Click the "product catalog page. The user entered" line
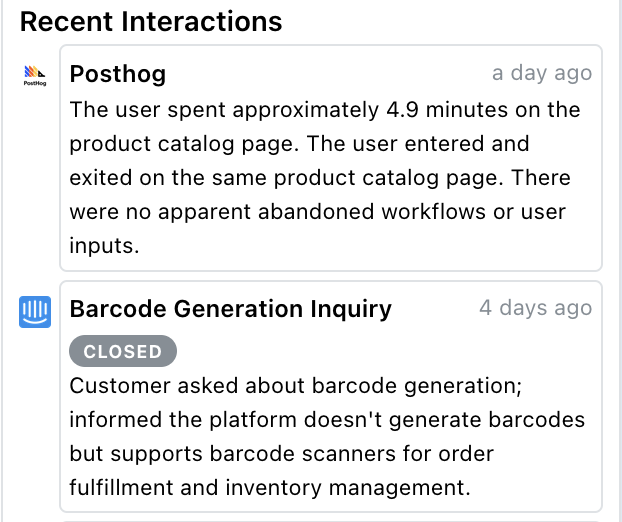Viewport: 622px width, 522px height. pos(299,144)
